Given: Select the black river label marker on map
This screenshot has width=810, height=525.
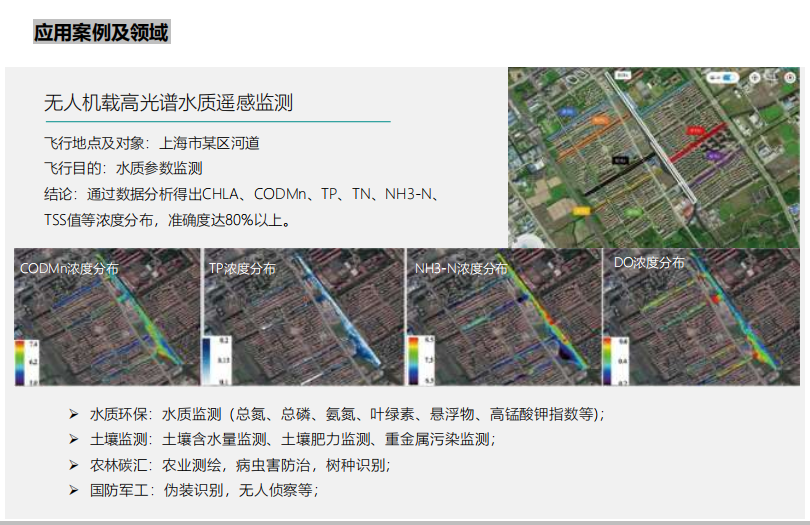Looking at the screenshot, I should tap(620, 160).
